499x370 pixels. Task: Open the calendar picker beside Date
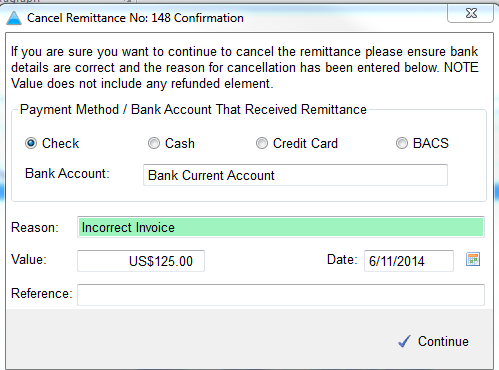[x=473, y=259]
